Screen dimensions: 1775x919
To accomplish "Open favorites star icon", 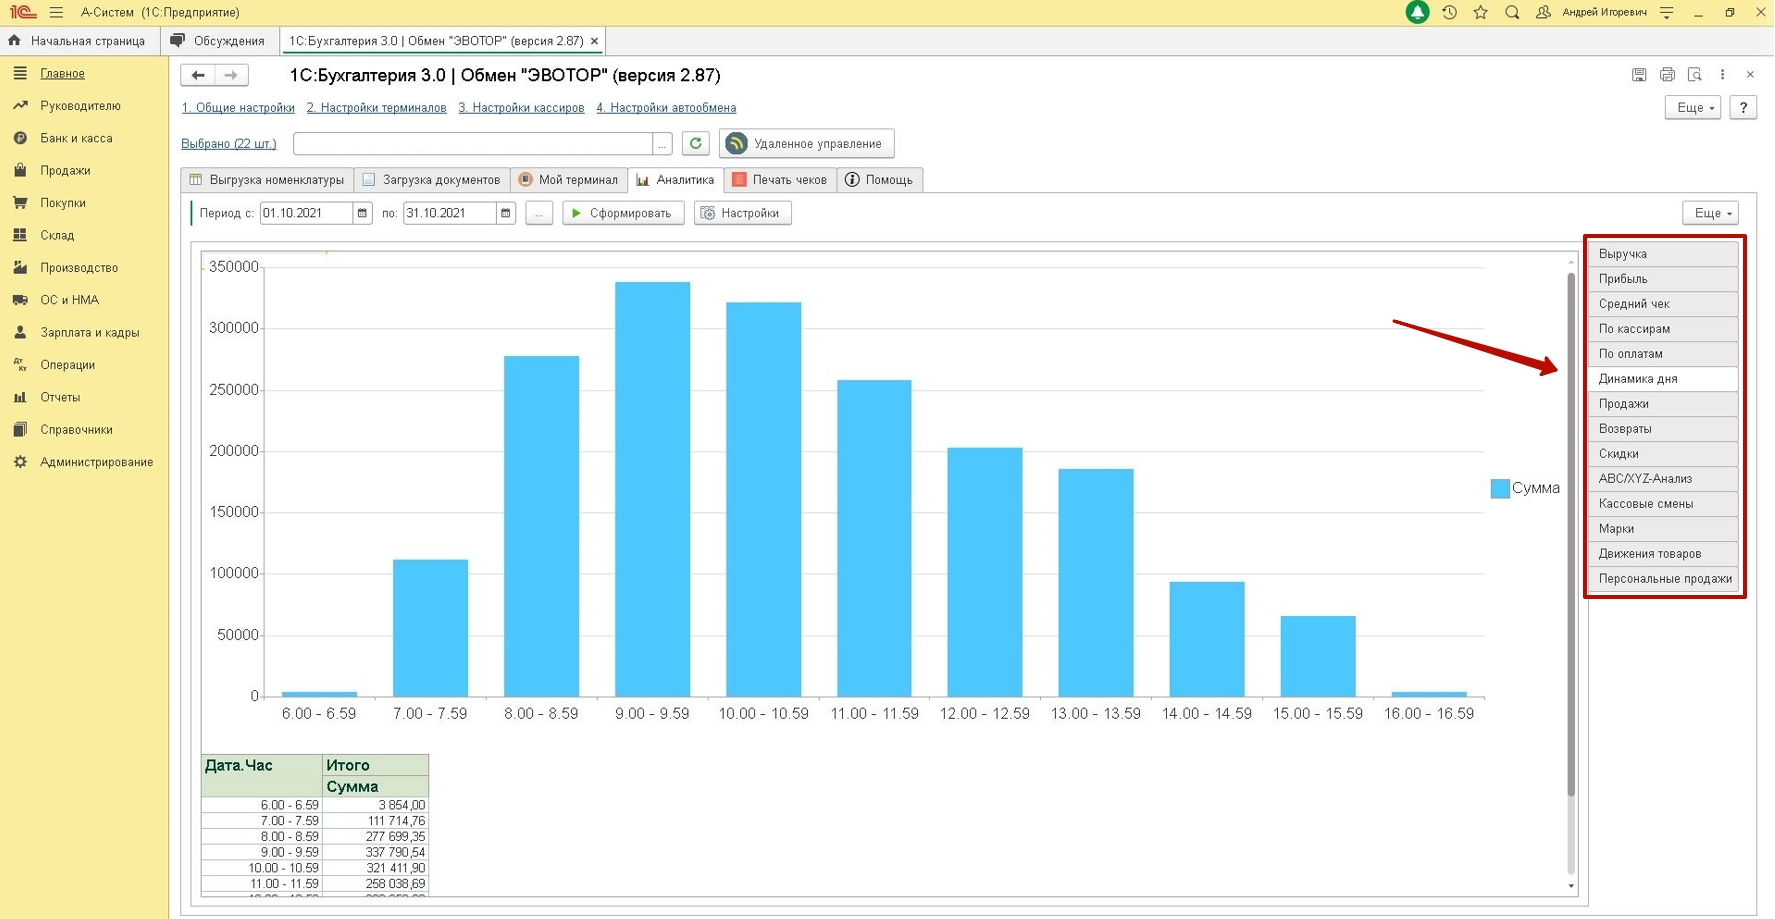I will pyautogui.click(x=1481, y=12).
